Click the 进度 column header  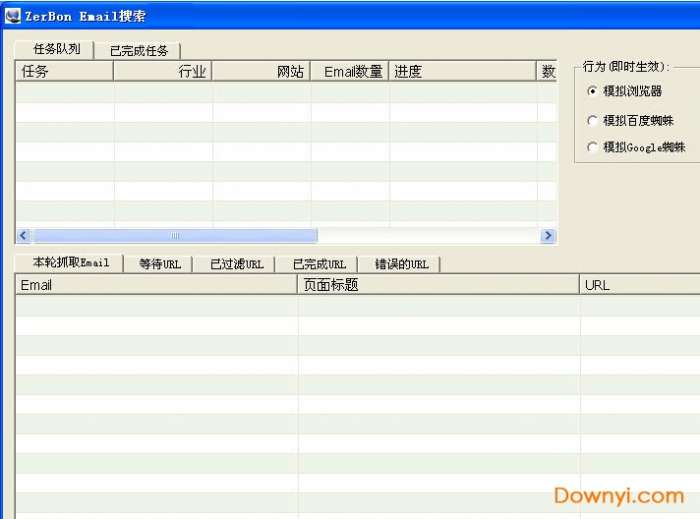click(x=462, y=71)
